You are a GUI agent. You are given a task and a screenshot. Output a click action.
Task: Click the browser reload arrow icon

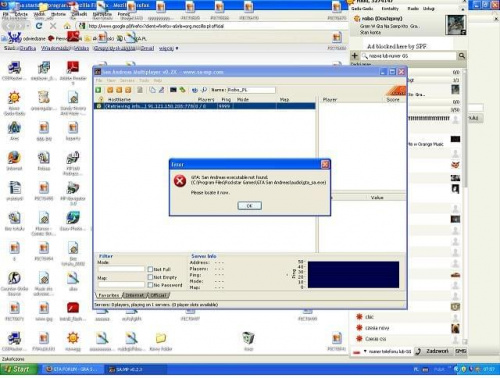click(x=39, y=26)
